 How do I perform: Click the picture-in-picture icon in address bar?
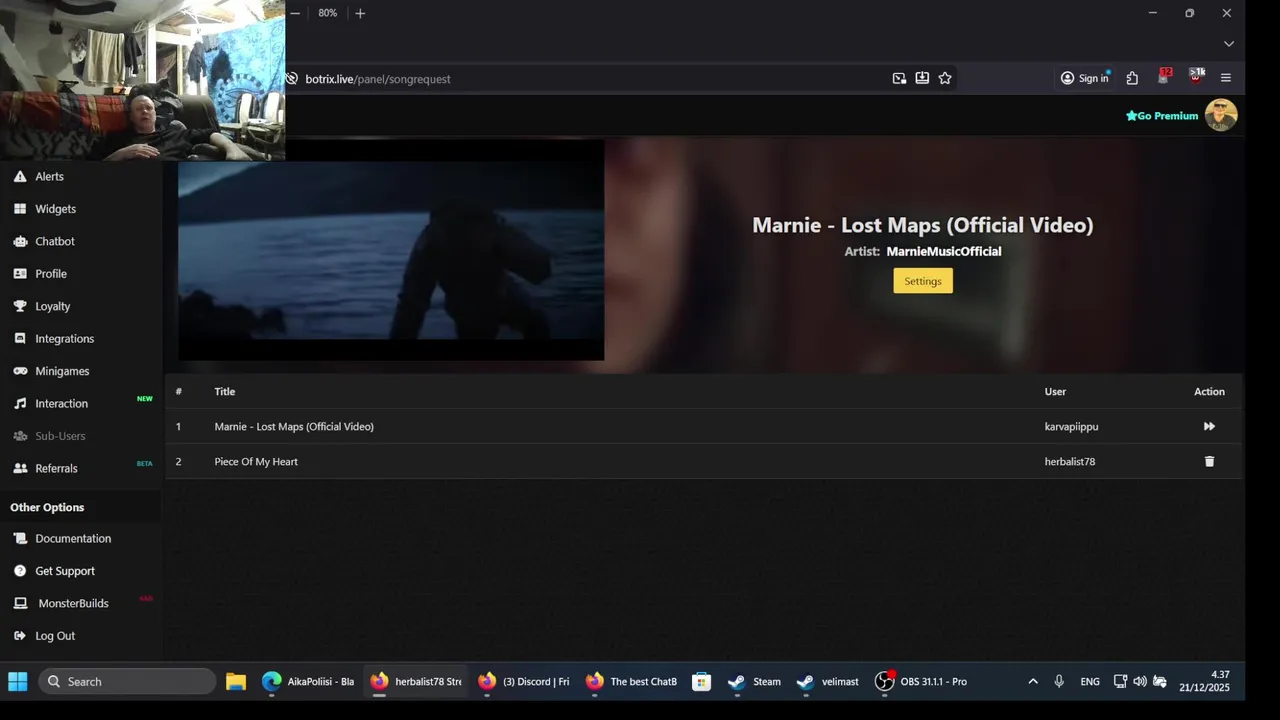coord(899,79)
